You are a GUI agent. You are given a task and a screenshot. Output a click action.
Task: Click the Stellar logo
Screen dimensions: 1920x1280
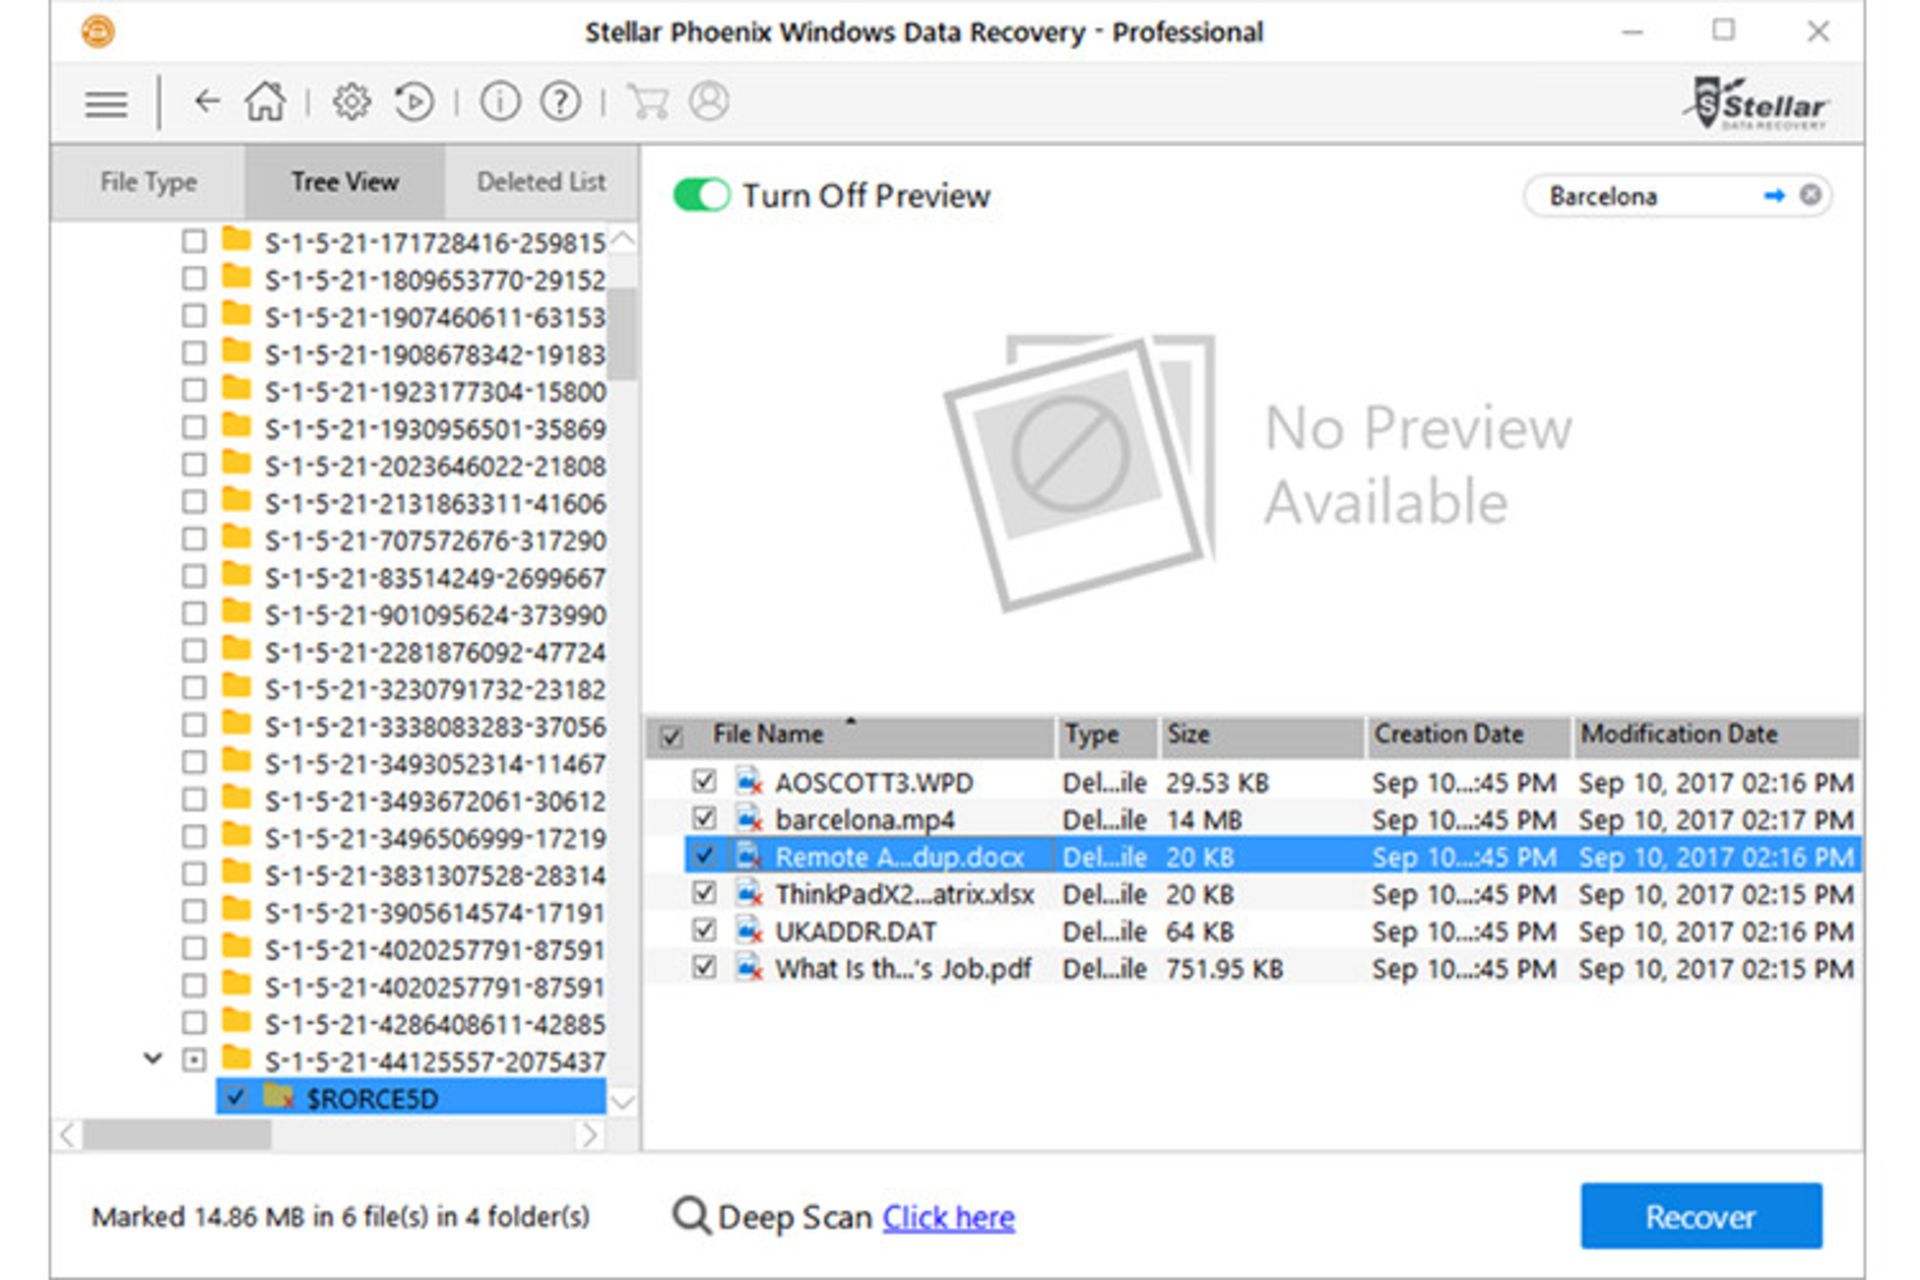[1758, 103]
